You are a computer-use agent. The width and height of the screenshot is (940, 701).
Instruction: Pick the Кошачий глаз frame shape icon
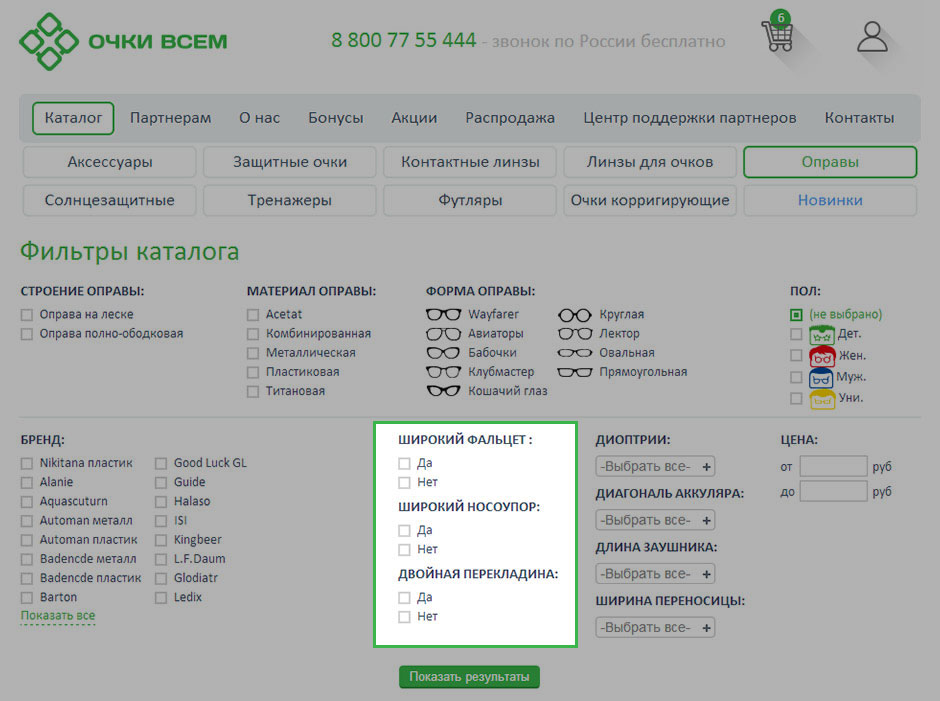[x=443, y=391]
